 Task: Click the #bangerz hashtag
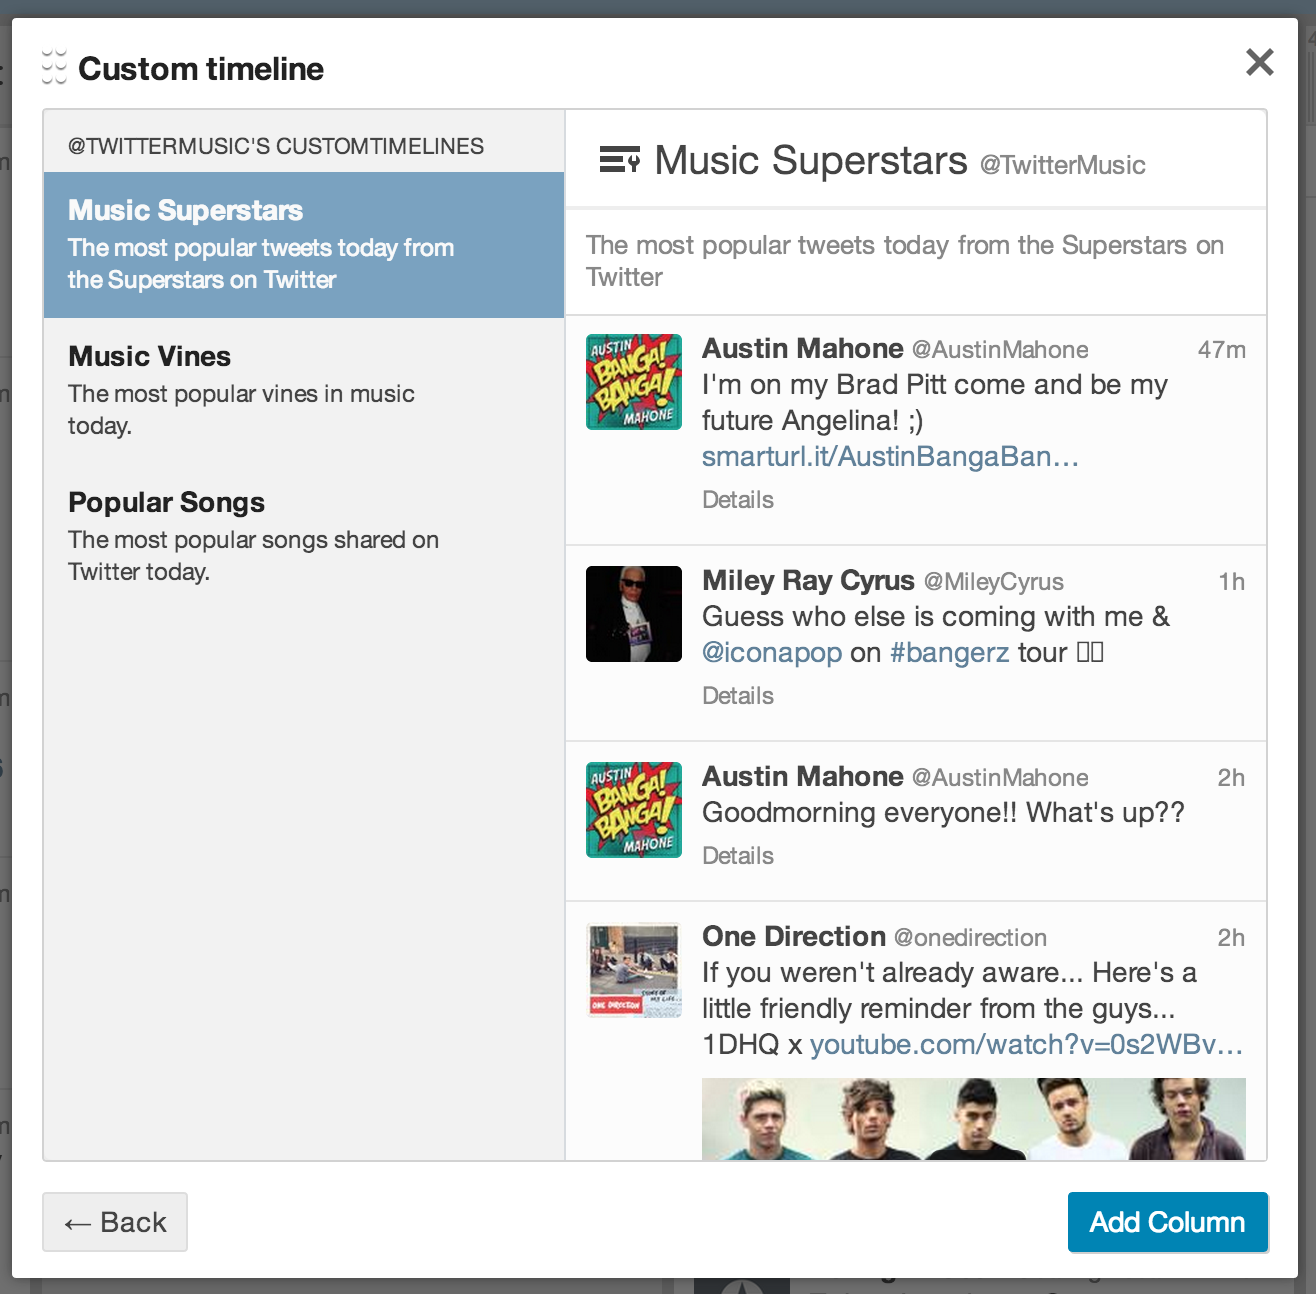click(x=948, y=652)
